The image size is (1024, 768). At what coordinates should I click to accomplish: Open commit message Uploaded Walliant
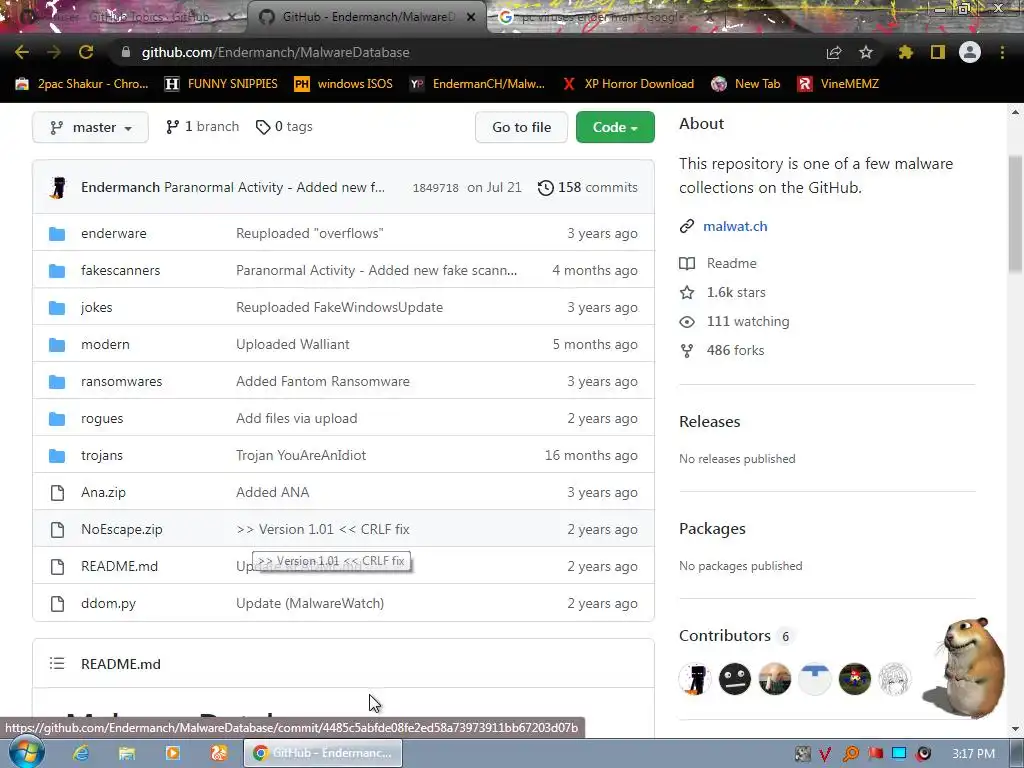[x=293, y=344]
